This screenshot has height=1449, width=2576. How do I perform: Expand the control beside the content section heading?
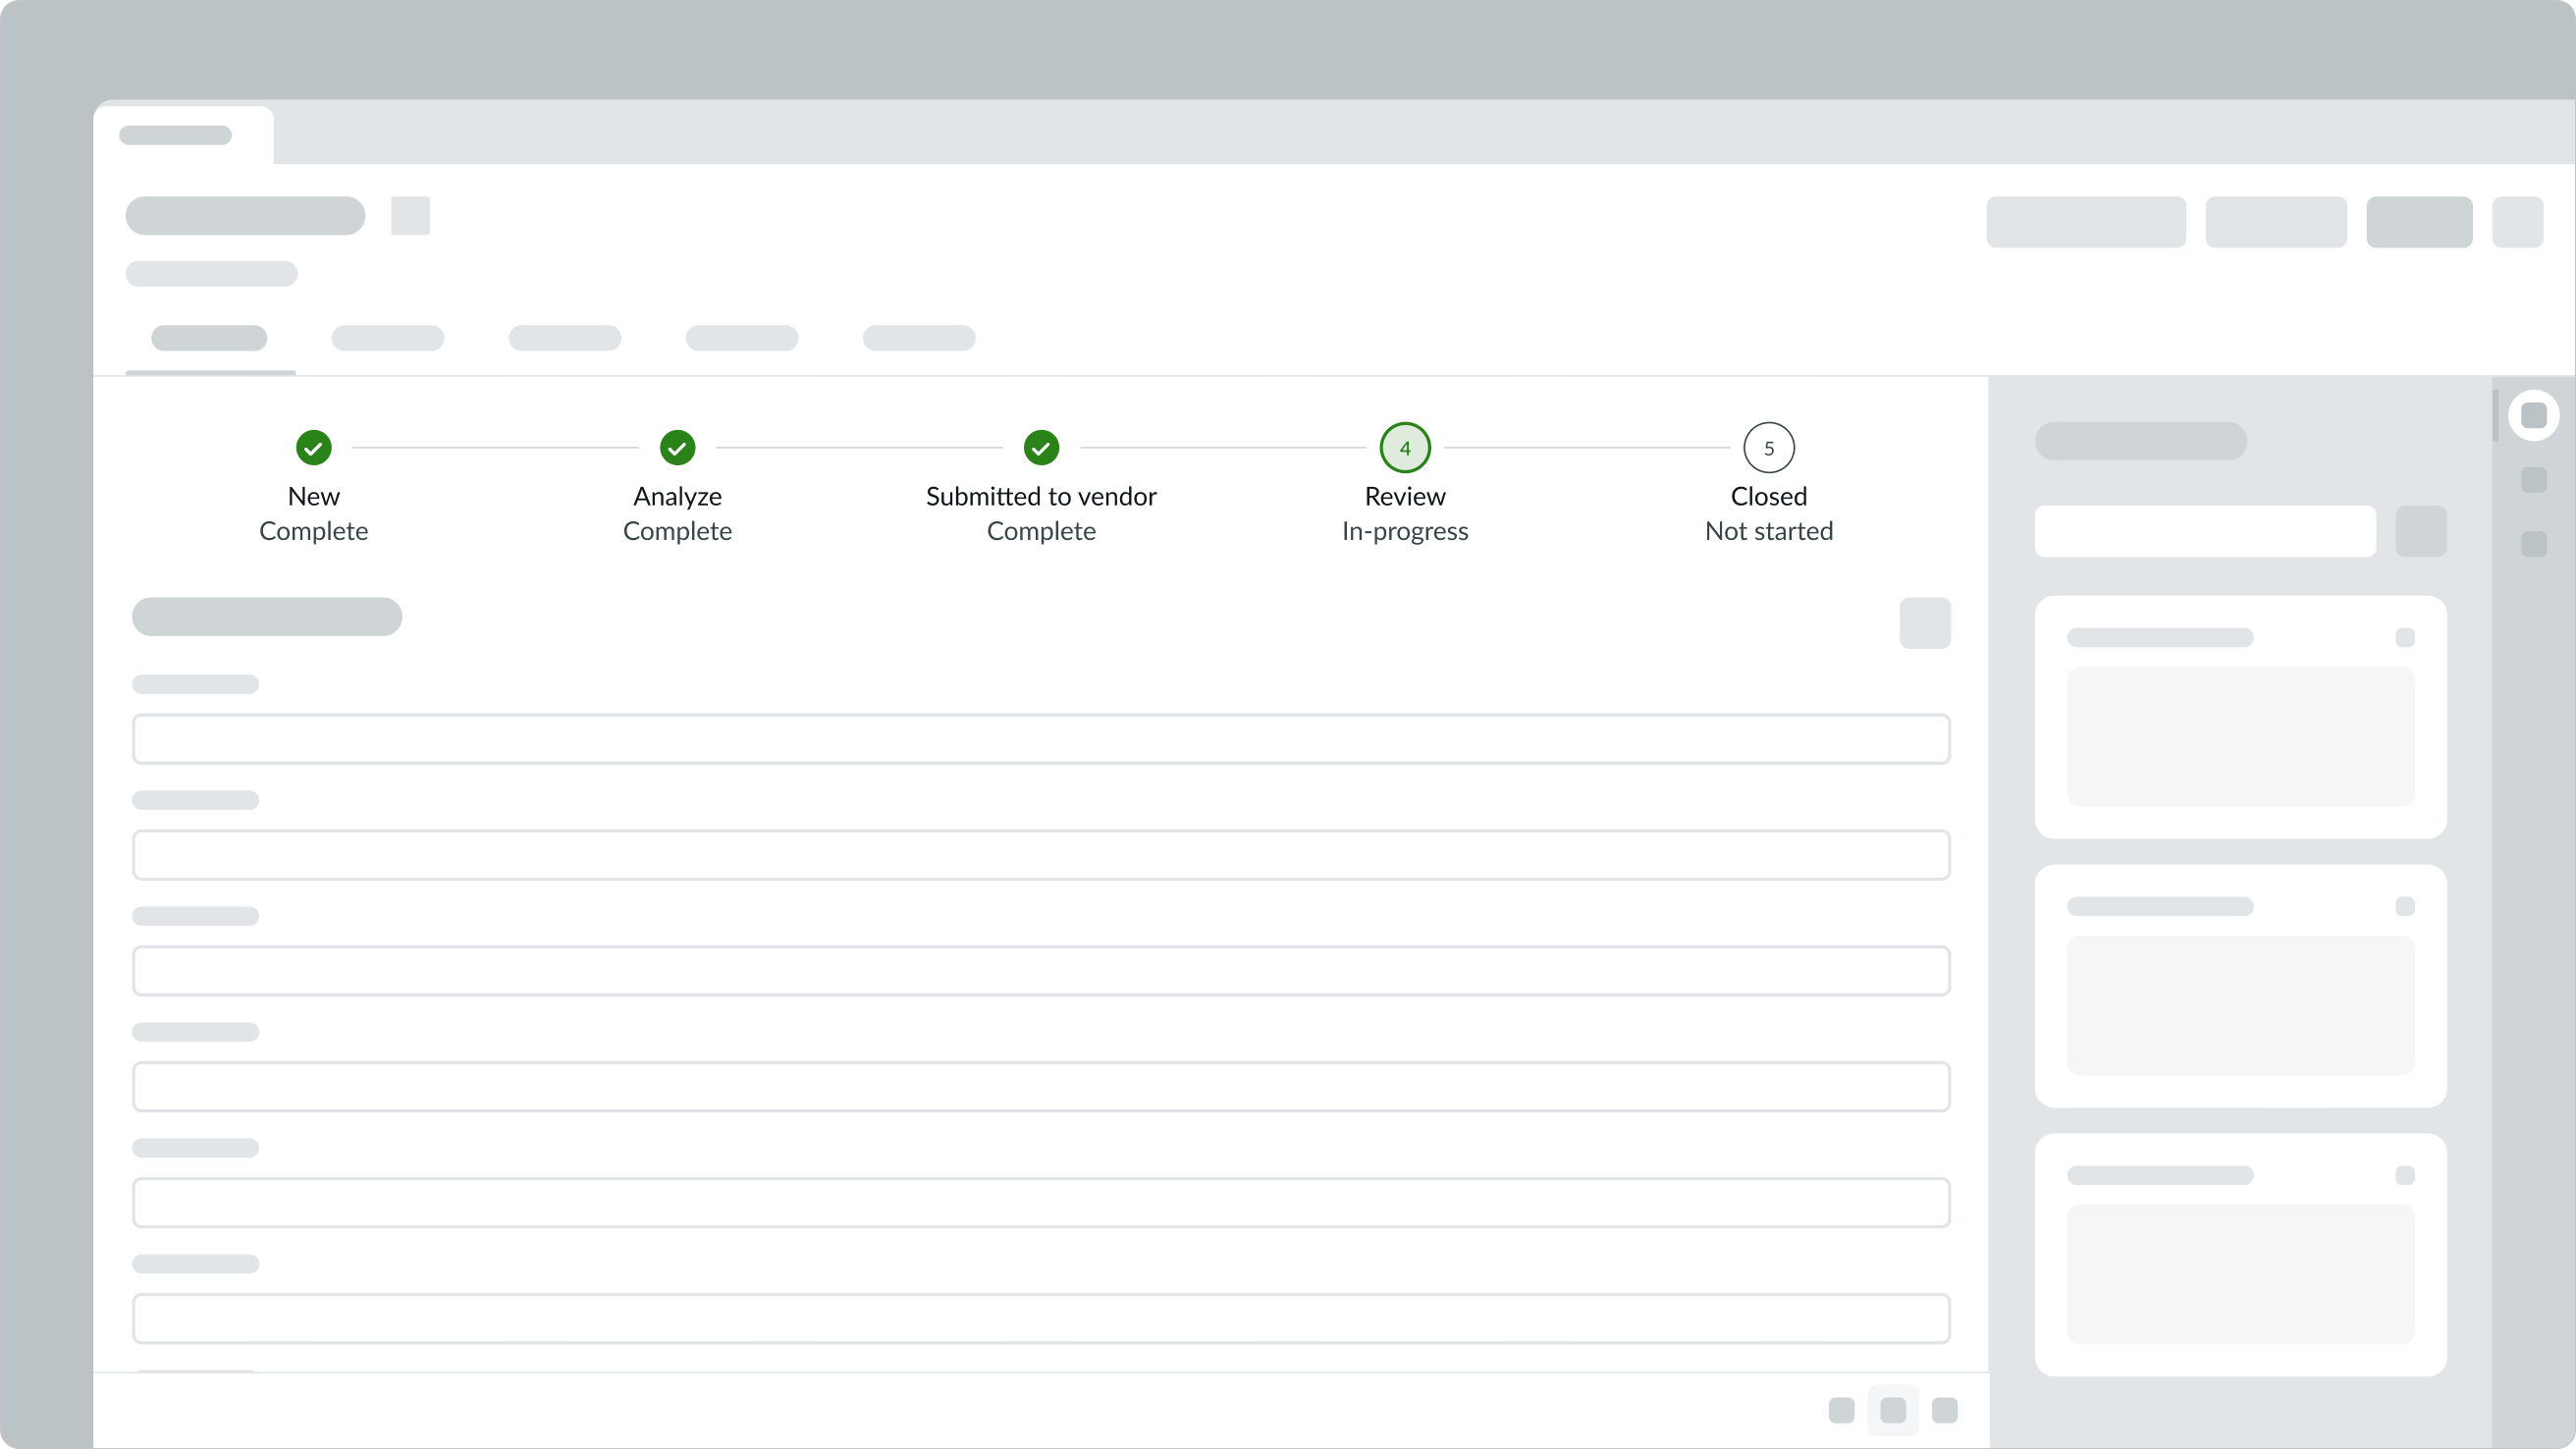(x=1925, y=622)
